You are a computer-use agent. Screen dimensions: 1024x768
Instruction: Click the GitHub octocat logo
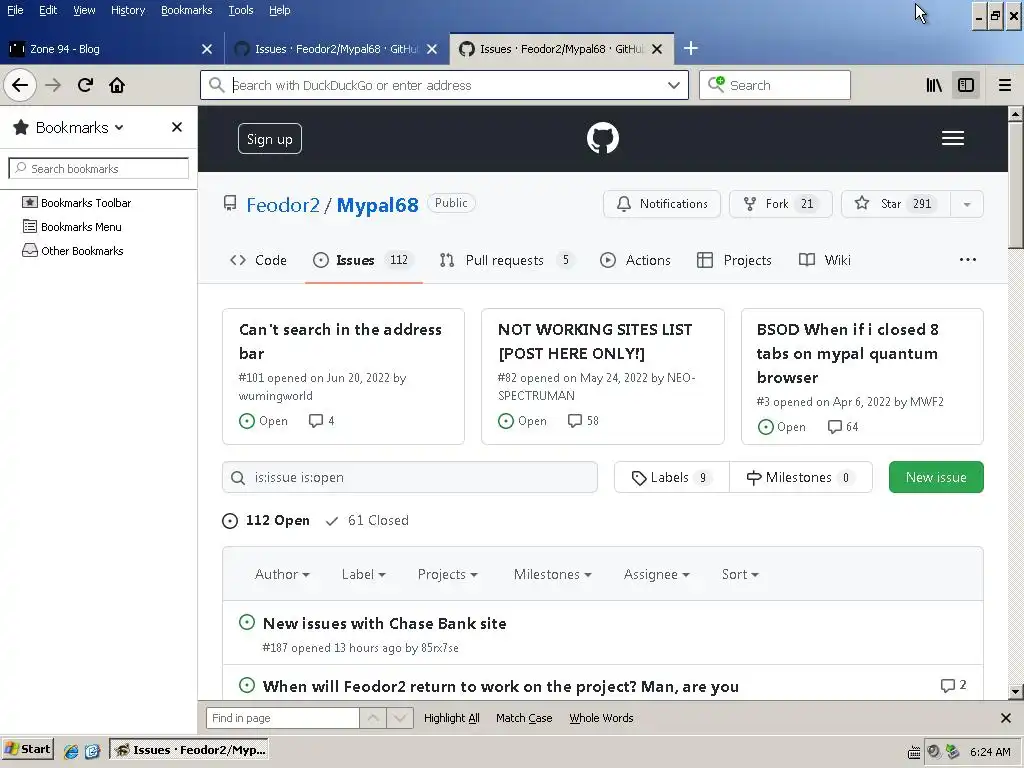coord(603,138)
